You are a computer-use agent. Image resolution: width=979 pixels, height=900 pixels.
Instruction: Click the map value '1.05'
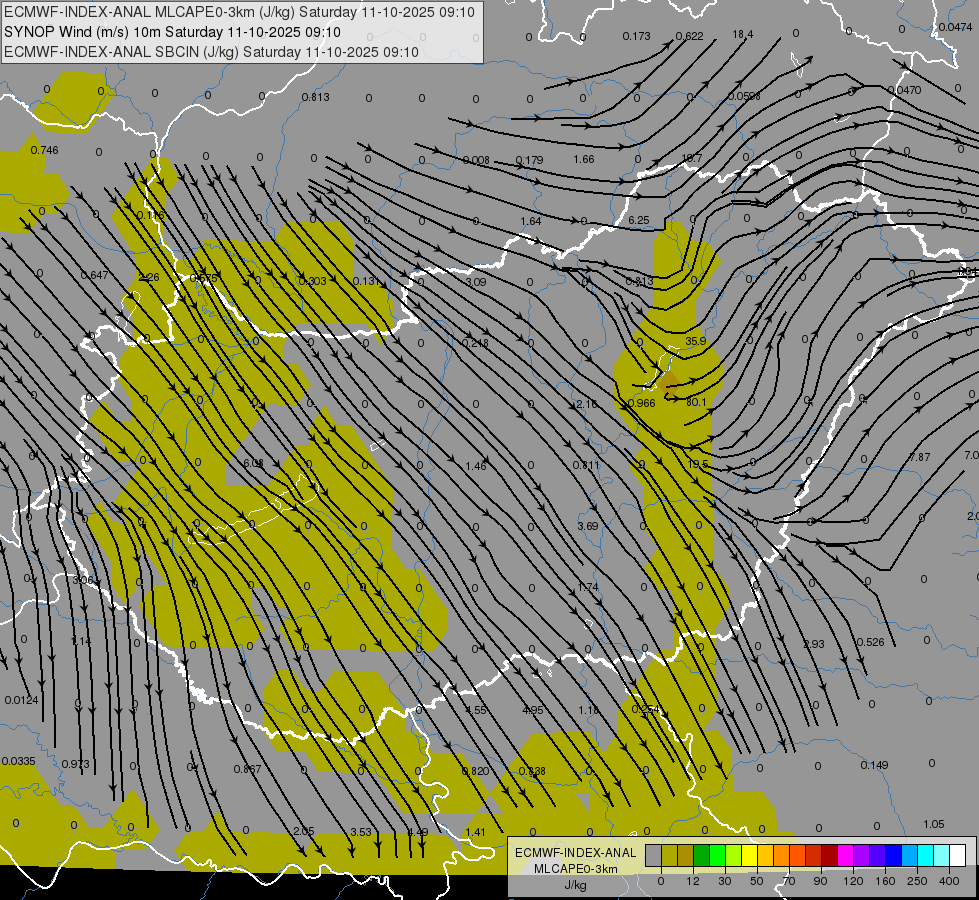point(933,824)
